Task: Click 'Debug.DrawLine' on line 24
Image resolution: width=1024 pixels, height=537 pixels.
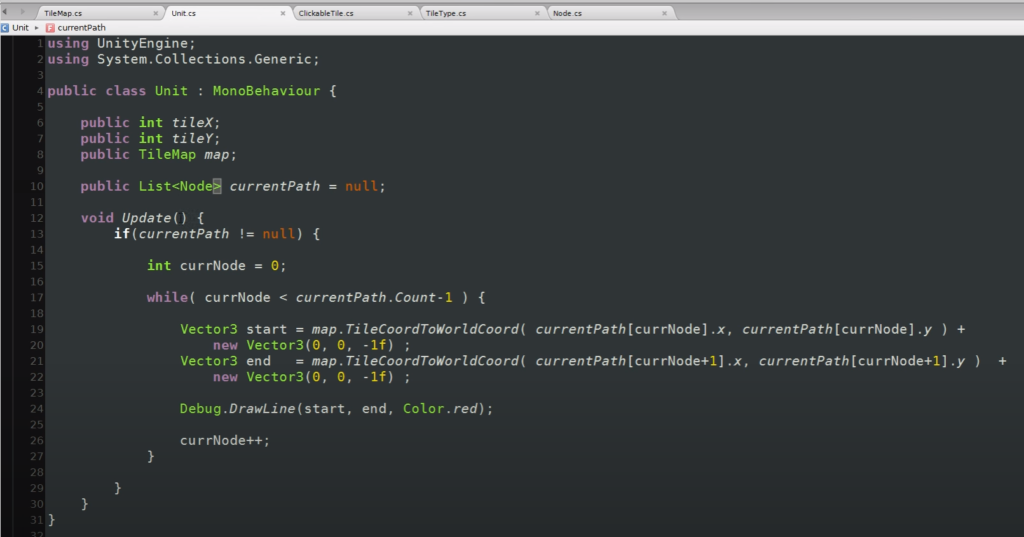Action: (237, 408)
